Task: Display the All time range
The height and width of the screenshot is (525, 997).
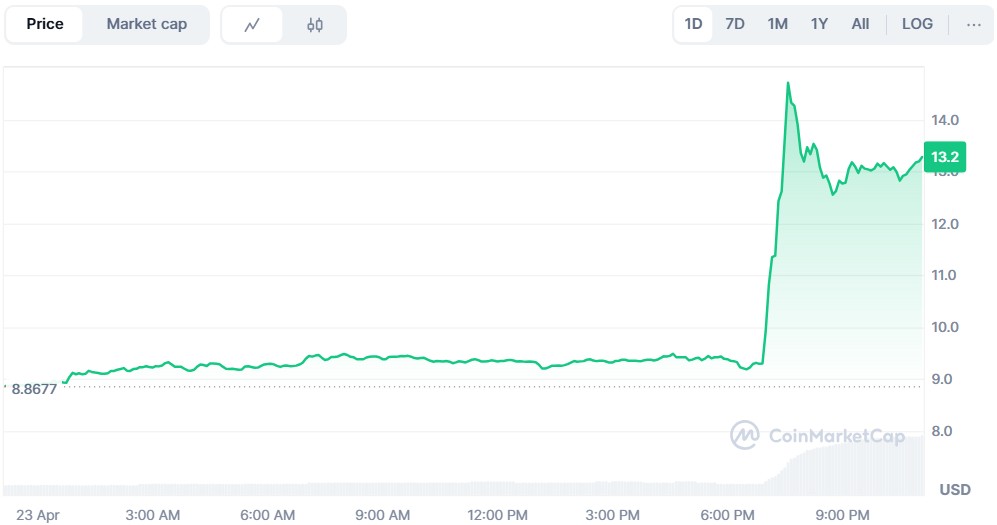Action: [x=860, y=24]
